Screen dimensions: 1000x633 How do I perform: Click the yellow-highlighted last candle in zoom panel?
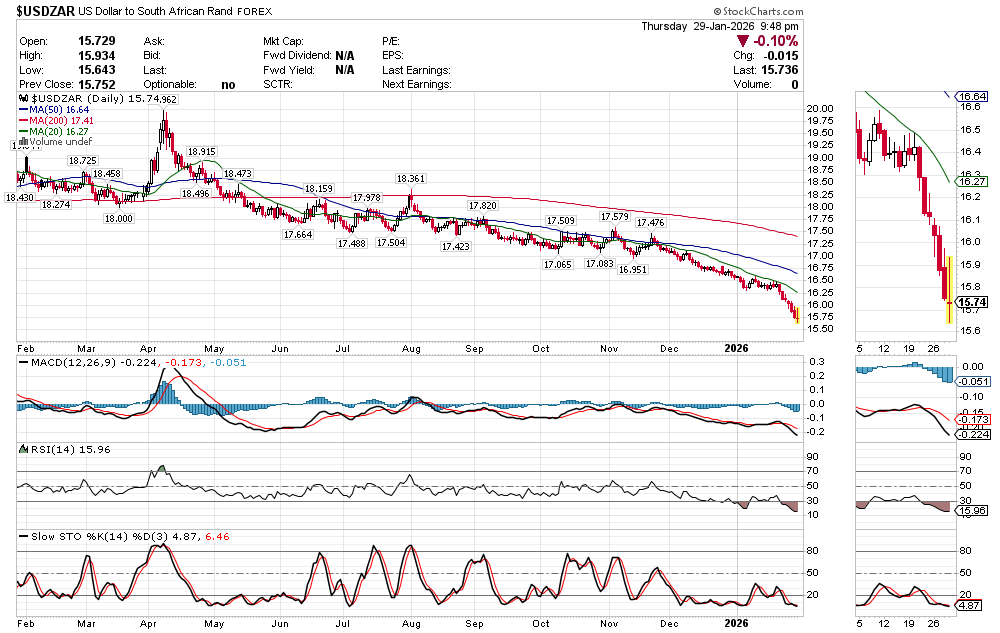pos(948,290)
